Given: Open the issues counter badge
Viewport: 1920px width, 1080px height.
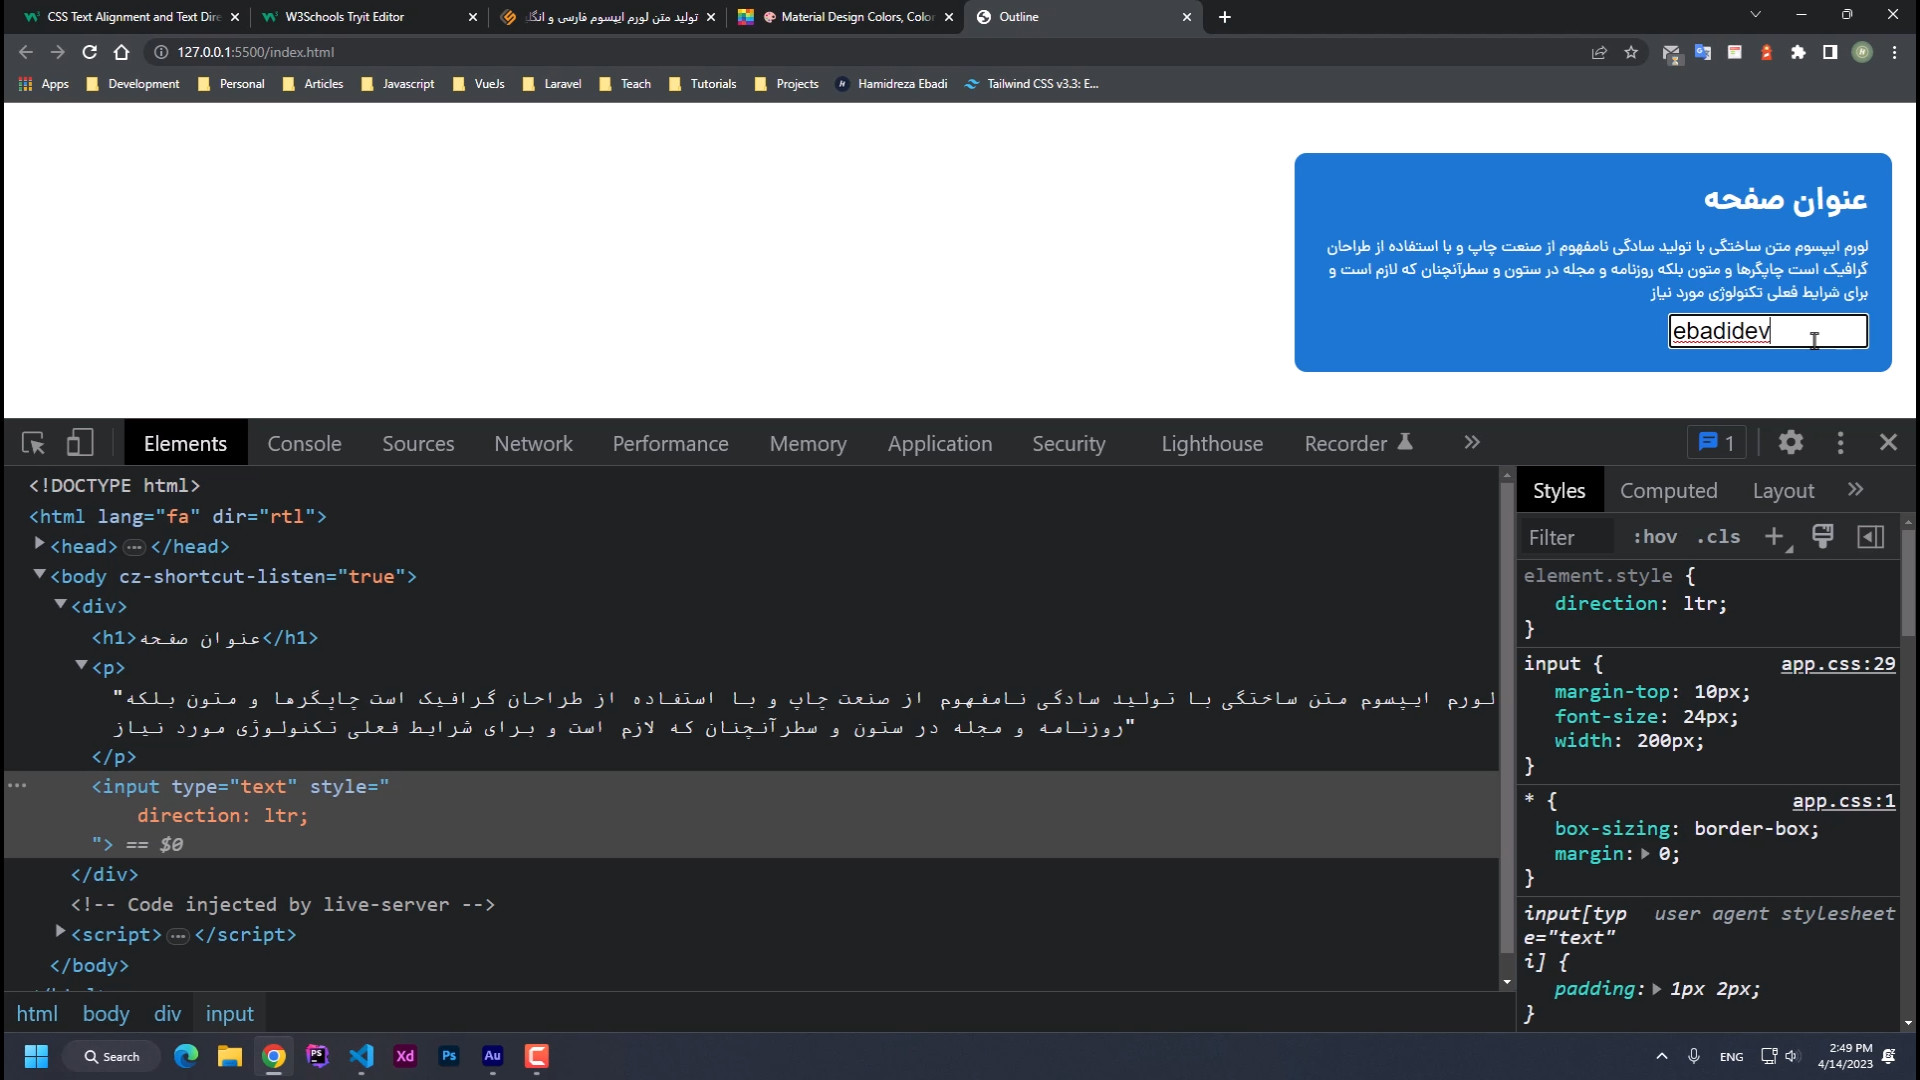Looking at the screenshot, I should tap(1717, 443).
